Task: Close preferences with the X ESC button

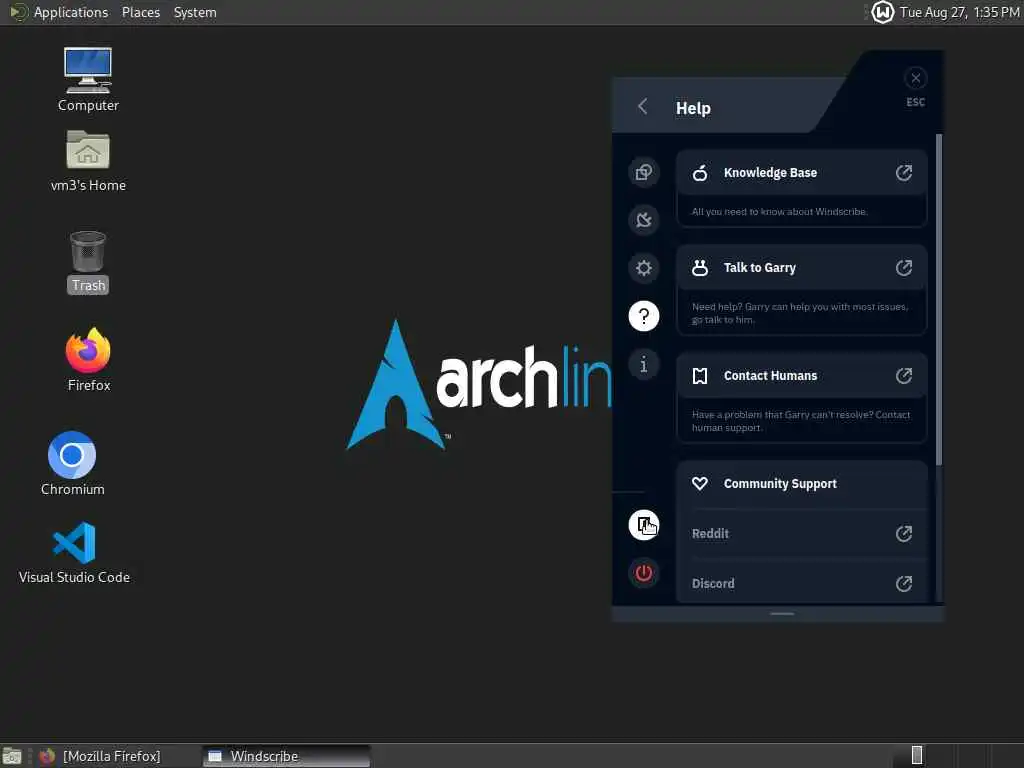Action: pos(916,78)
